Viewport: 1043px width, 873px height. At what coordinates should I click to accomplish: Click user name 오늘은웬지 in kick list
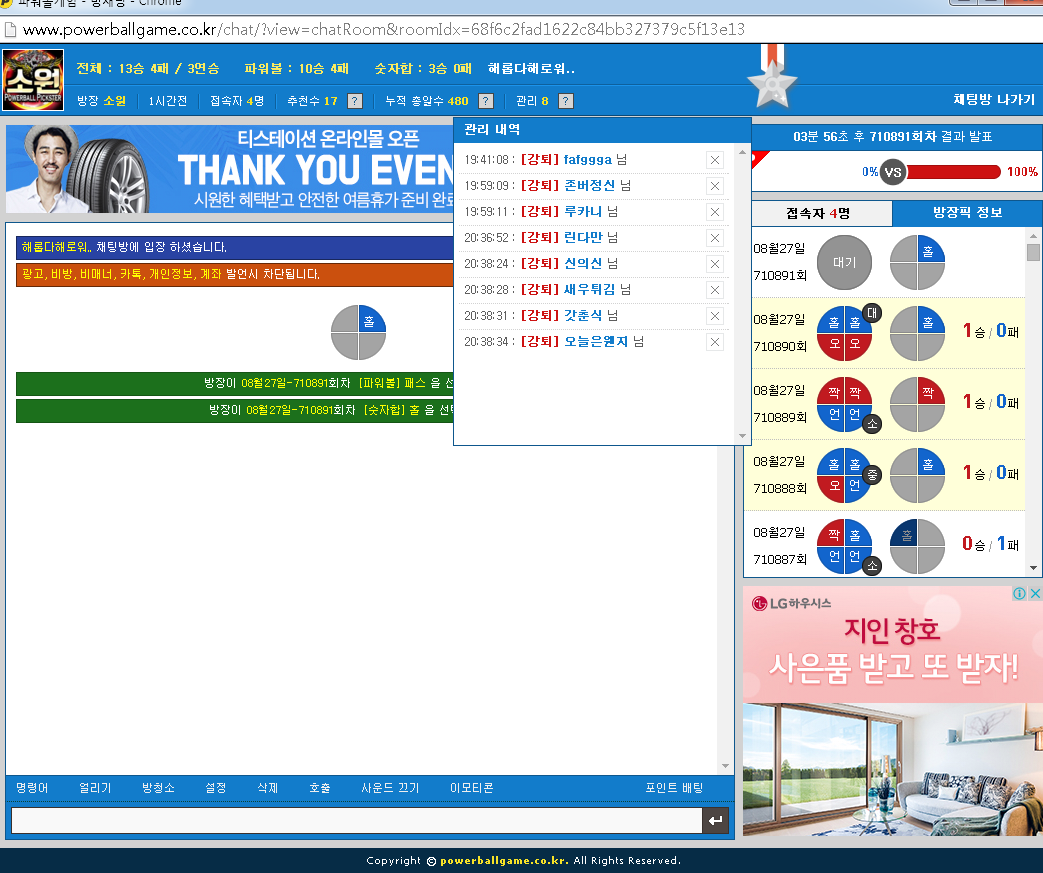point(596,341)
